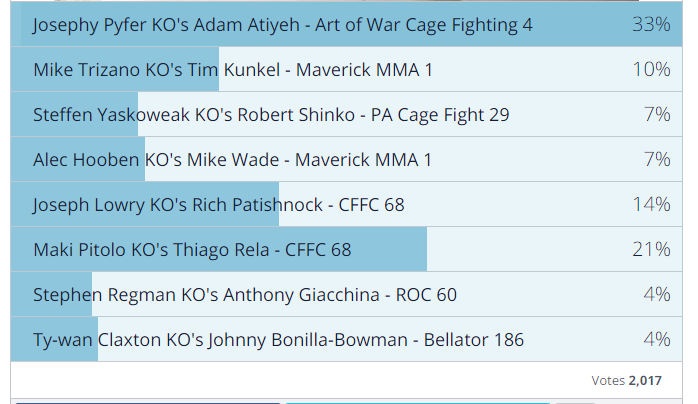
Task: Click the 7% value beside Alec Hooben
Action: (x=657, y=159)
